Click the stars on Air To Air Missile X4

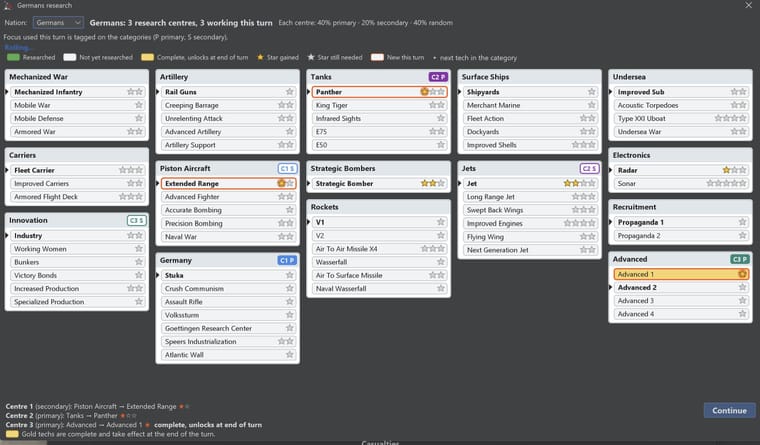click(432, 249)
